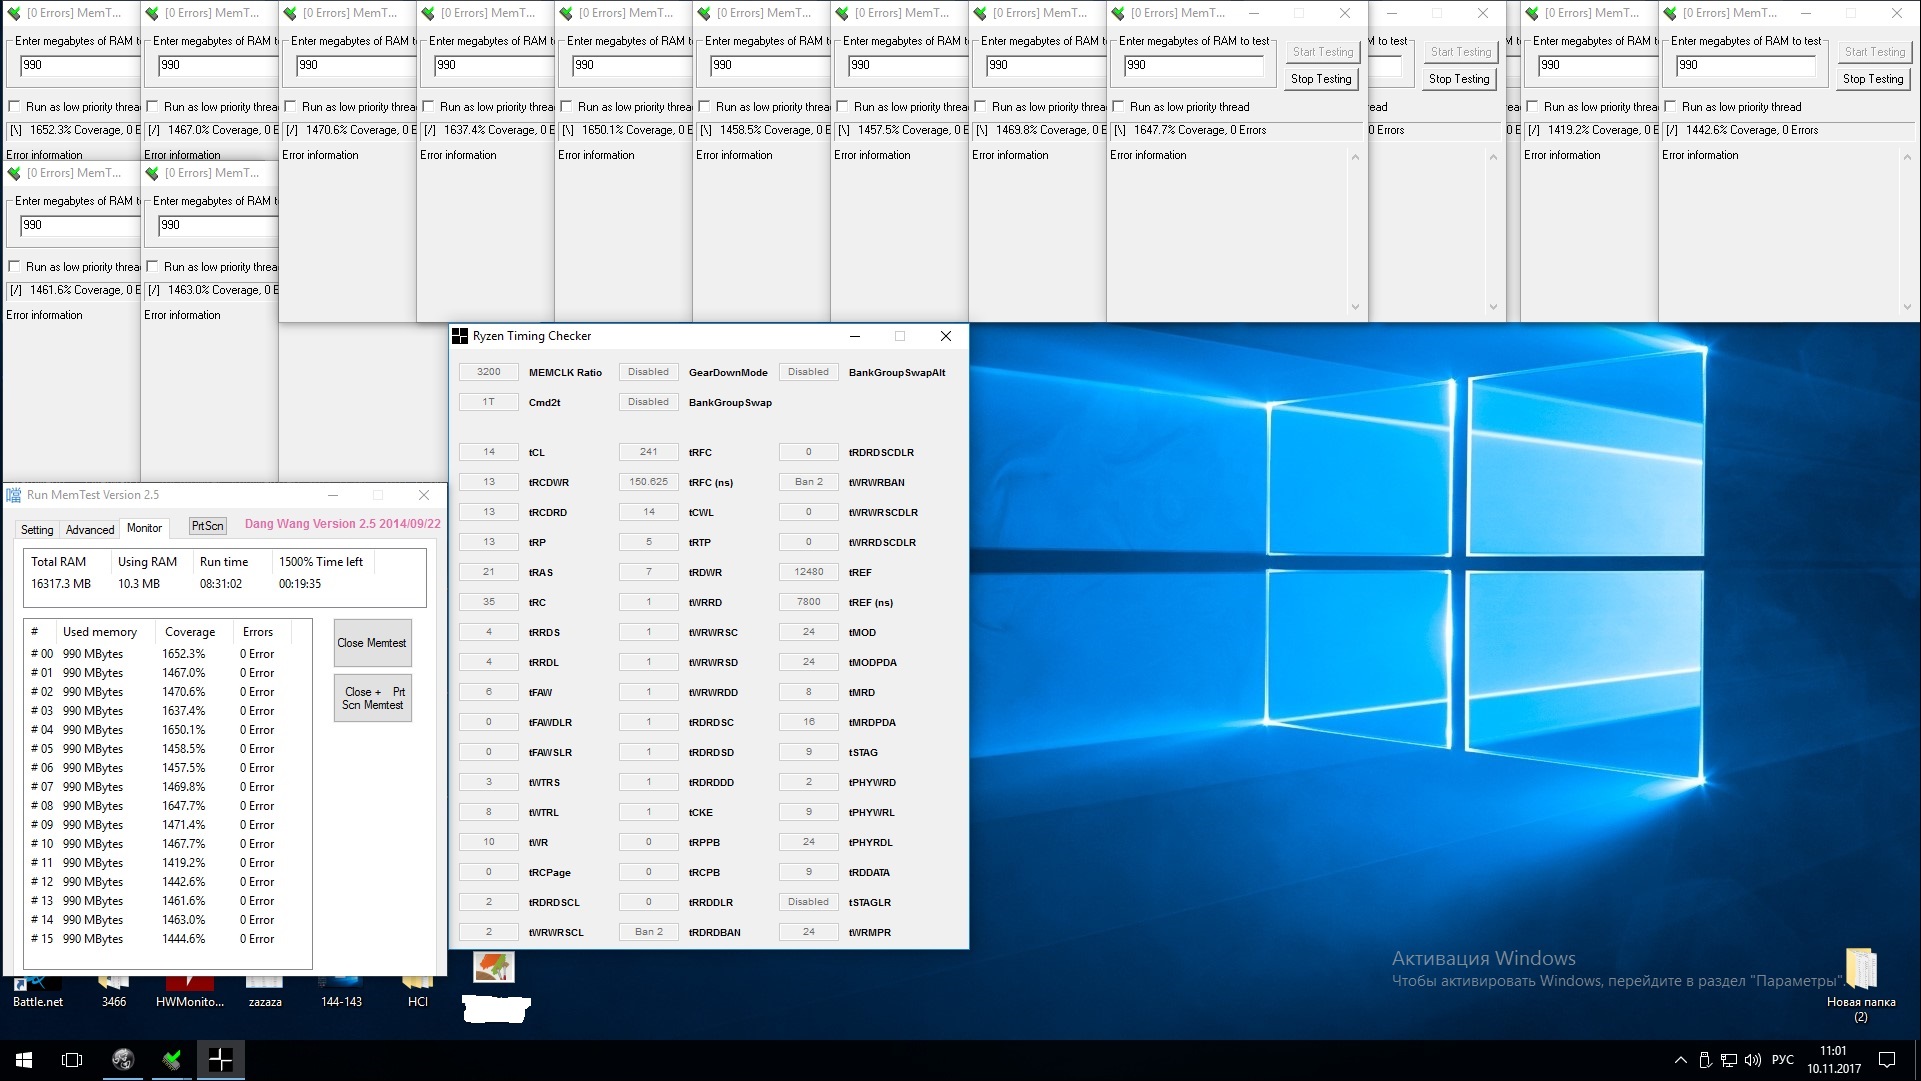The image size is (1921, 1081).
Task: Check low priority thread in bottom-left MemTest window
Action: (14, 267)
